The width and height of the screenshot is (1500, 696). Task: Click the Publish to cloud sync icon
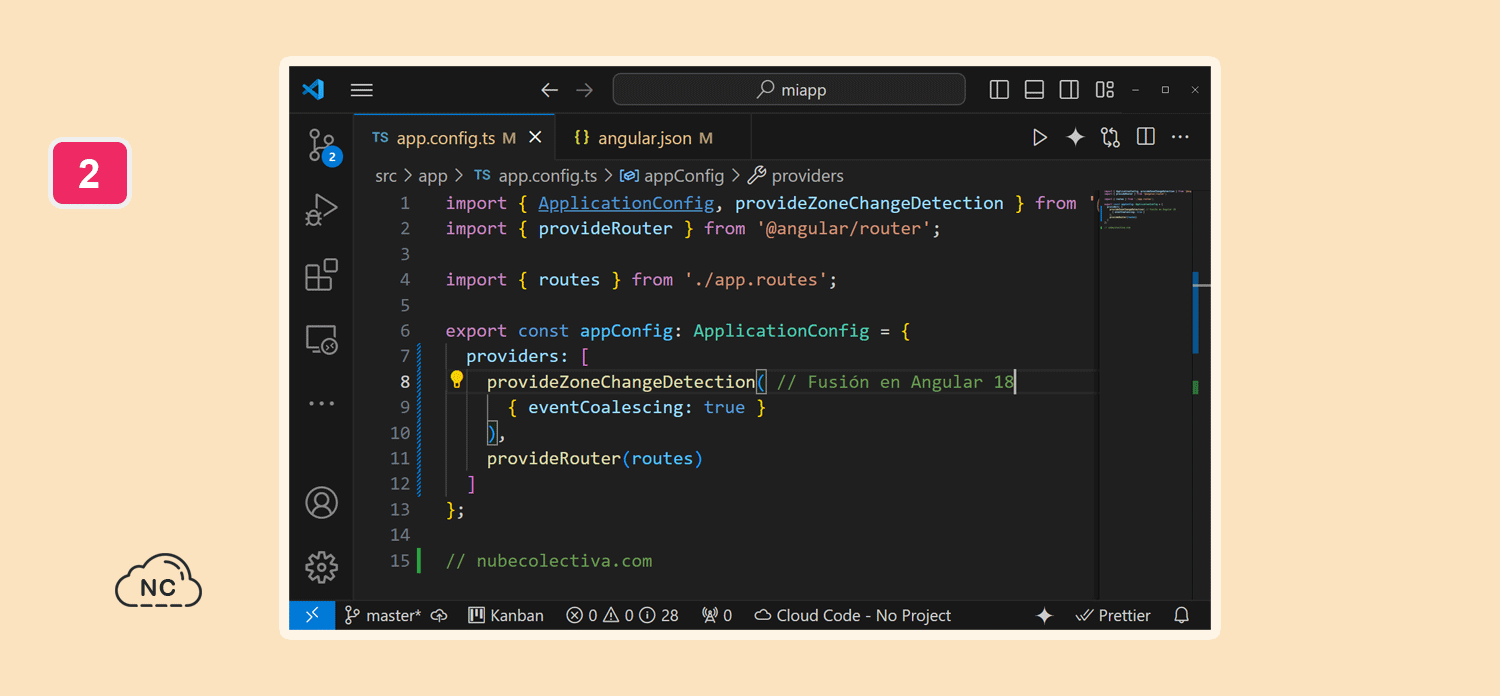click(x=439, y=616)
